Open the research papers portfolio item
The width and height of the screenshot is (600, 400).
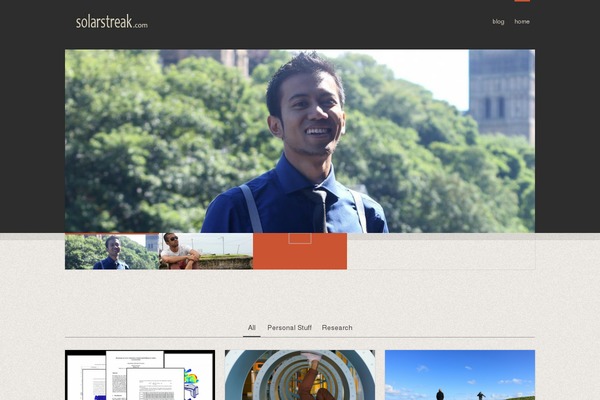140,375
